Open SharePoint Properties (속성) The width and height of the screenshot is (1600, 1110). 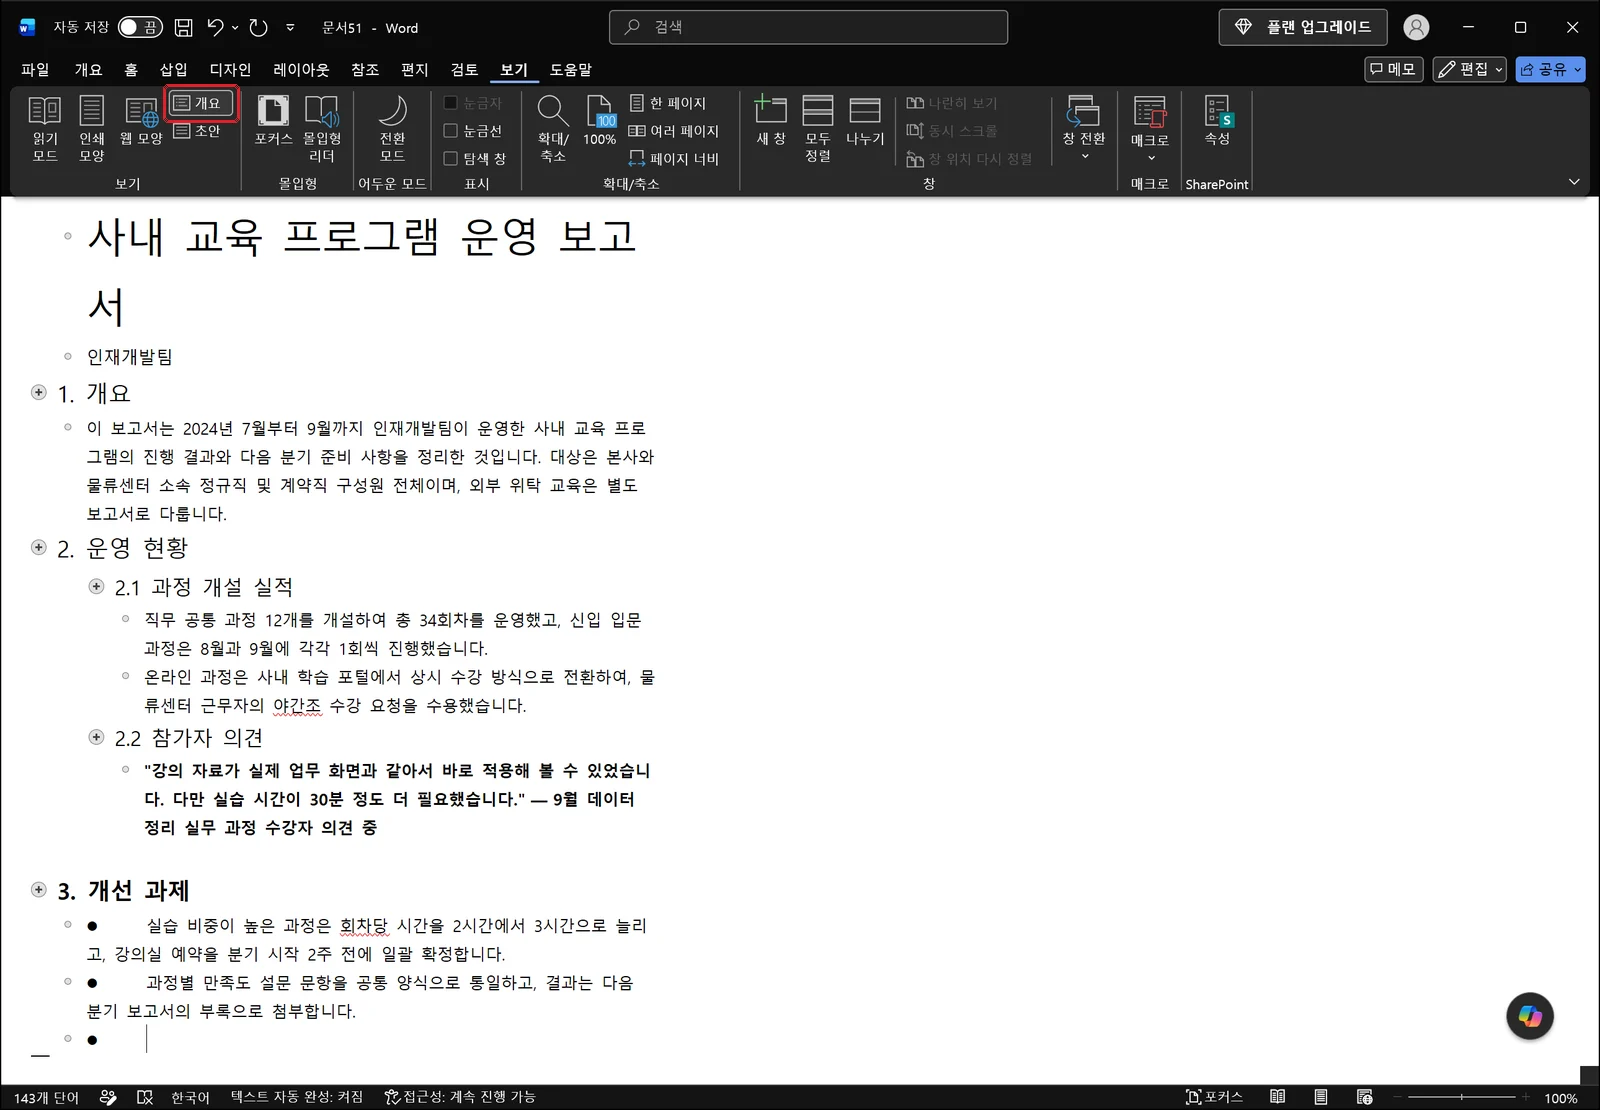(1217, 121)
